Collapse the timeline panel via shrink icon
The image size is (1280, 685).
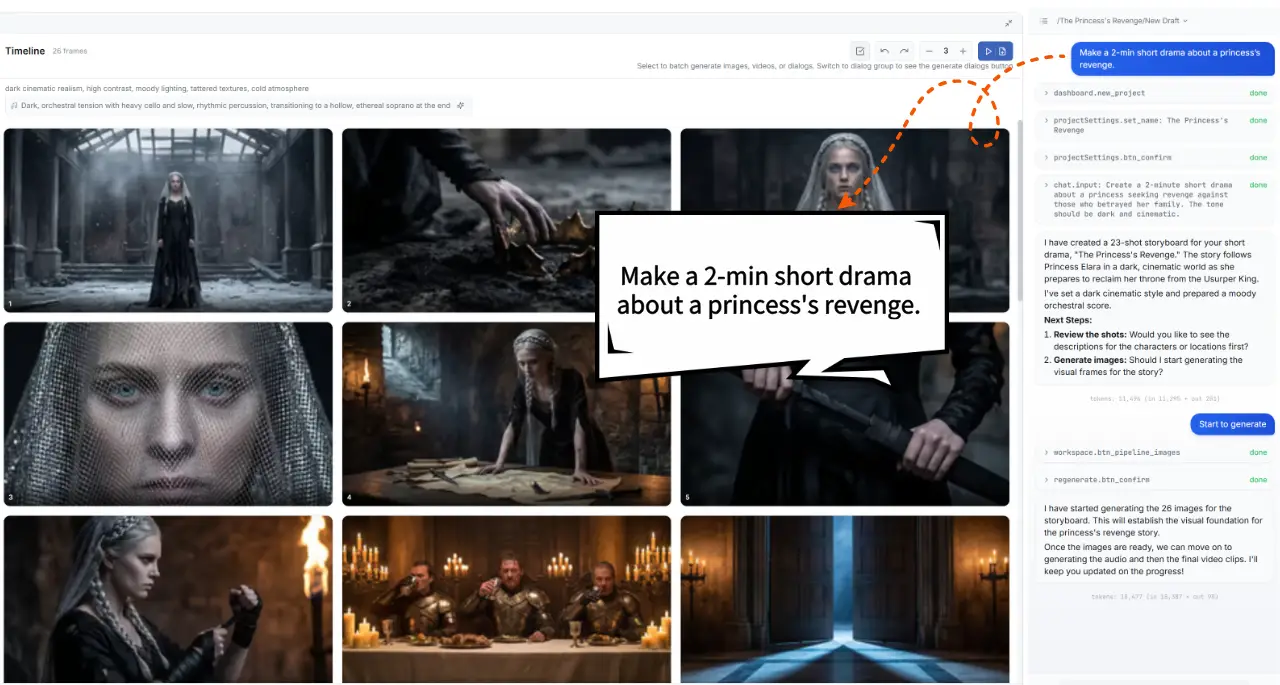[x=1008, y=23]
